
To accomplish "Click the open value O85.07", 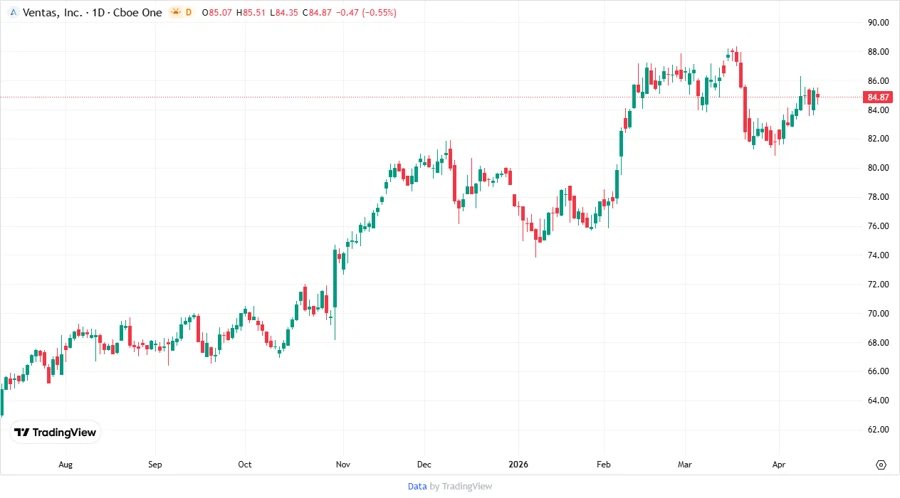I will point(216,12).
